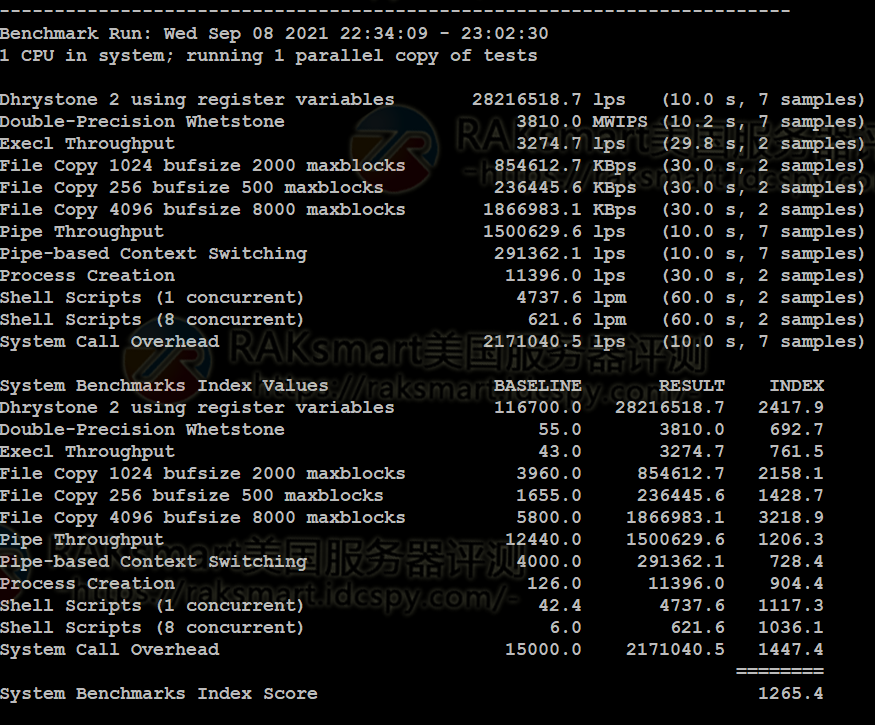
Task: Select the Whetstone index 692.7
Action: [x=796, y=430]
